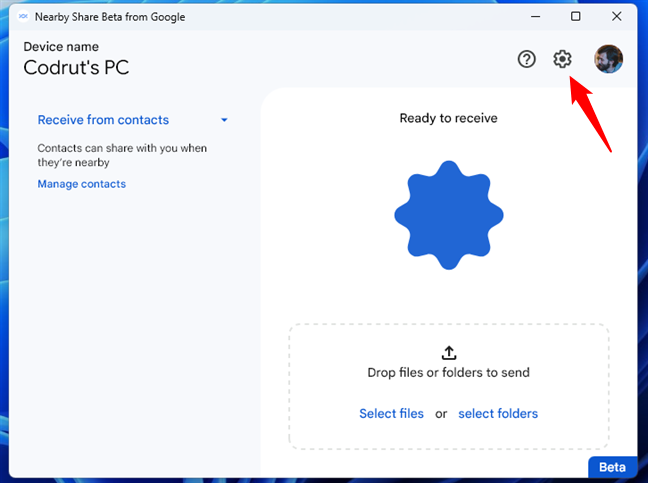The height and width of the screenshot is (483, 648).
Task: Click Select files link
Action: coord(391,414)
